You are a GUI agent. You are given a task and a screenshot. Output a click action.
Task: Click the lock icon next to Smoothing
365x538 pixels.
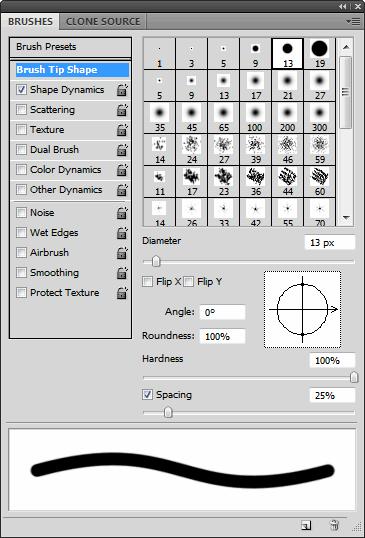[x=122, y=273]
